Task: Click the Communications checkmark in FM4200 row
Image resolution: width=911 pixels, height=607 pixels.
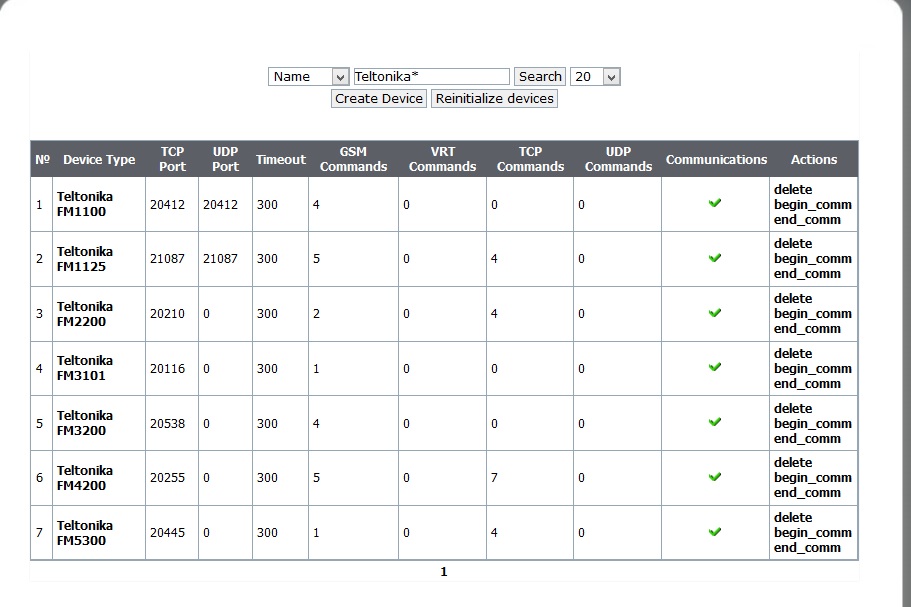Action: pos(714,477)
